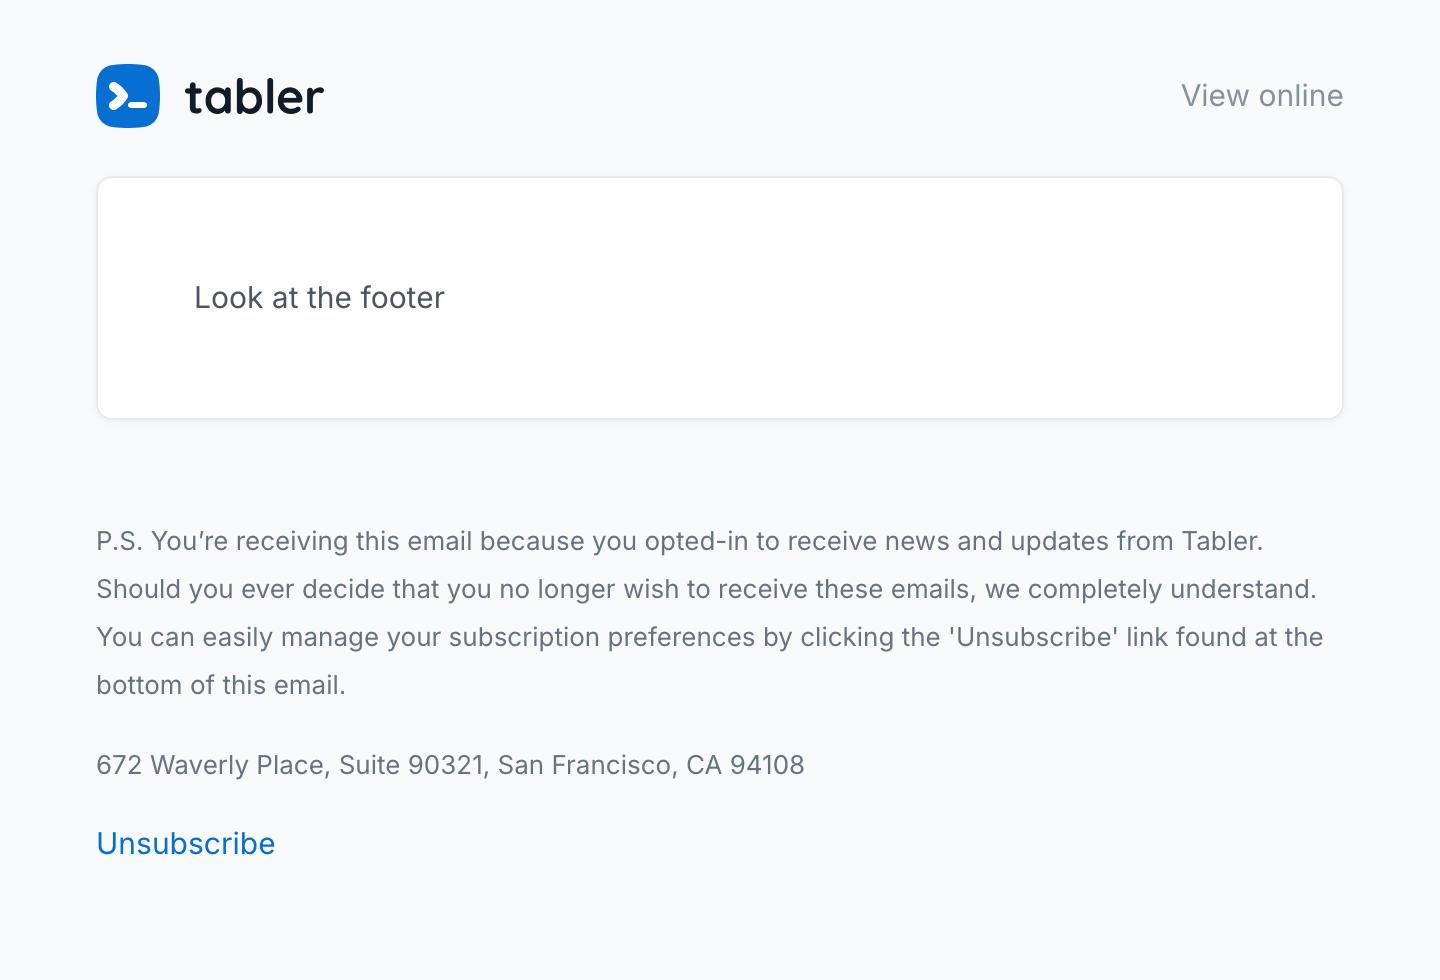Click the phrase "subscription preferences"
1440x980 pixels.
tap(602, 637)
